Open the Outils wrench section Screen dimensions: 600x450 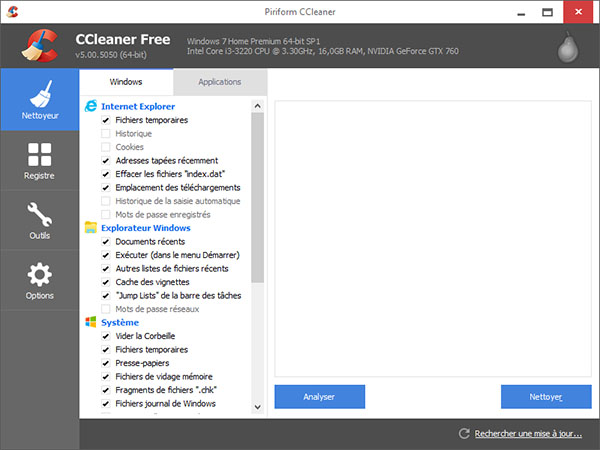39,221
